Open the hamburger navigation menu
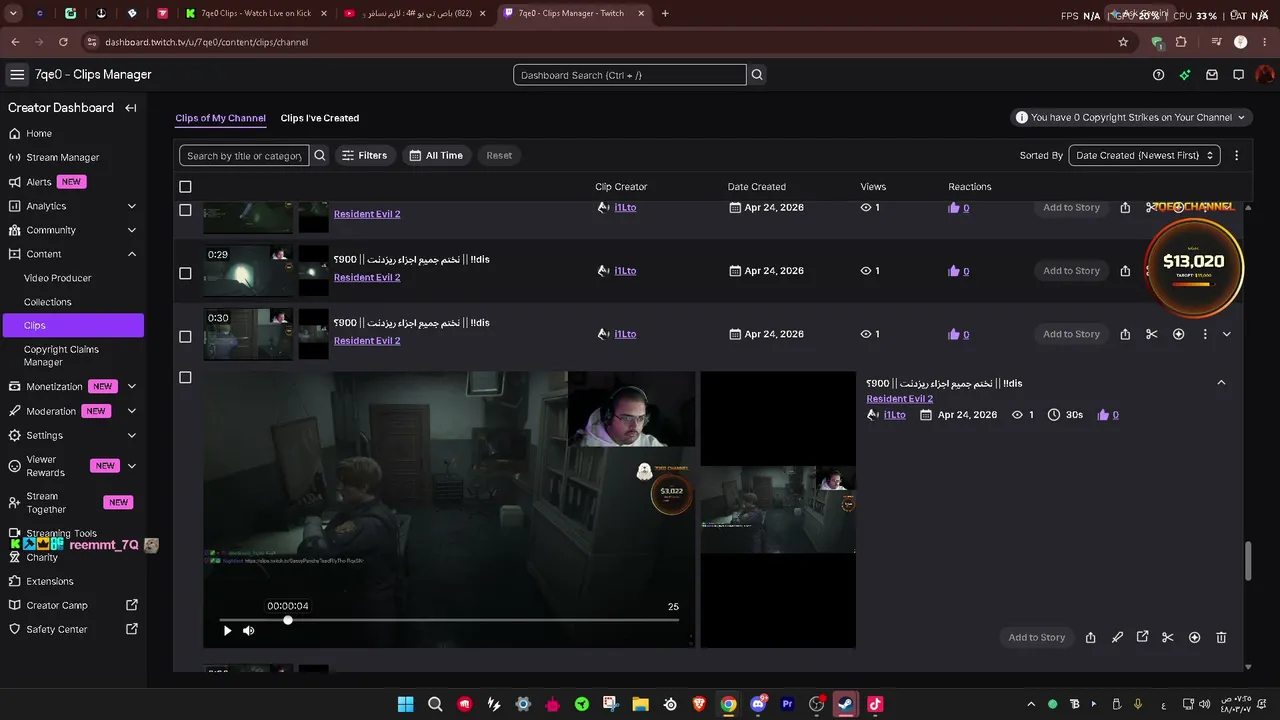This screenshot has width=1280, height=720. click(x=17, y=75)
